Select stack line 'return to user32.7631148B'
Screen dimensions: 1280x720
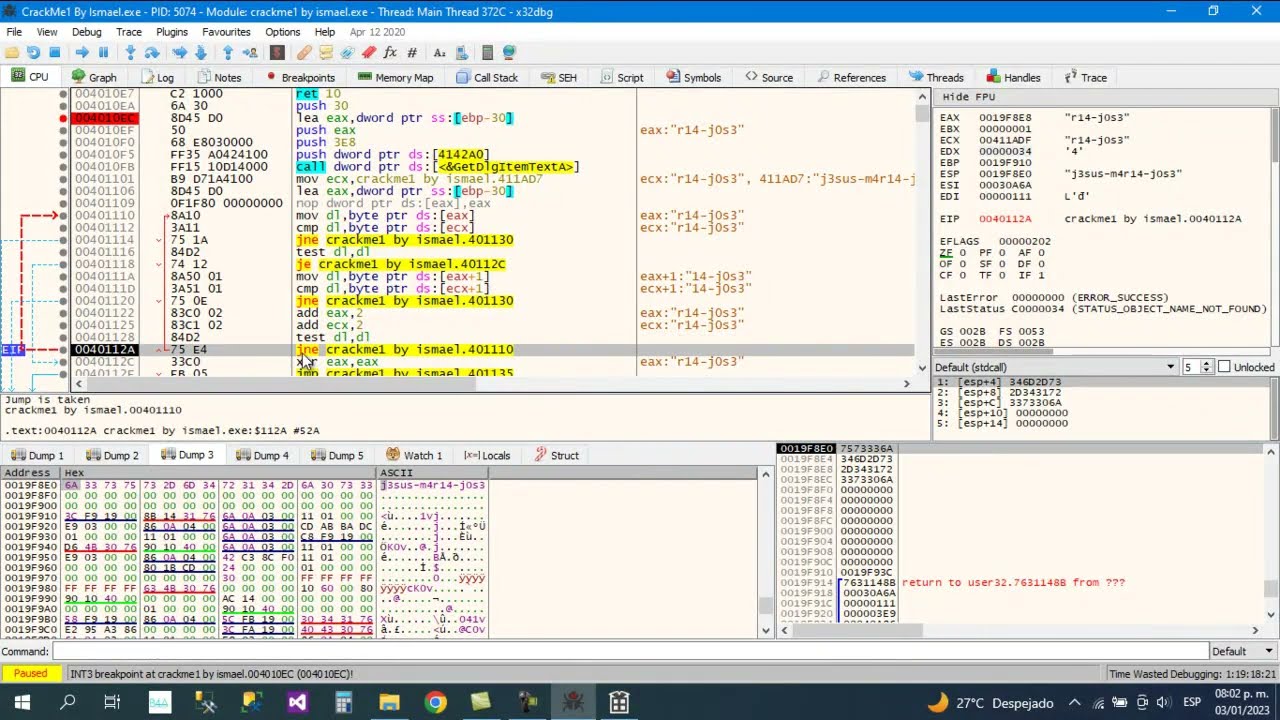tap(1013, 582)
